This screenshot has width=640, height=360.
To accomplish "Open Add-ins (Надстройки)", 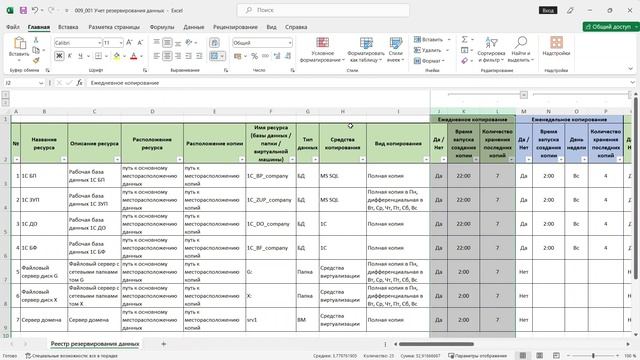I will pos(556,46).
